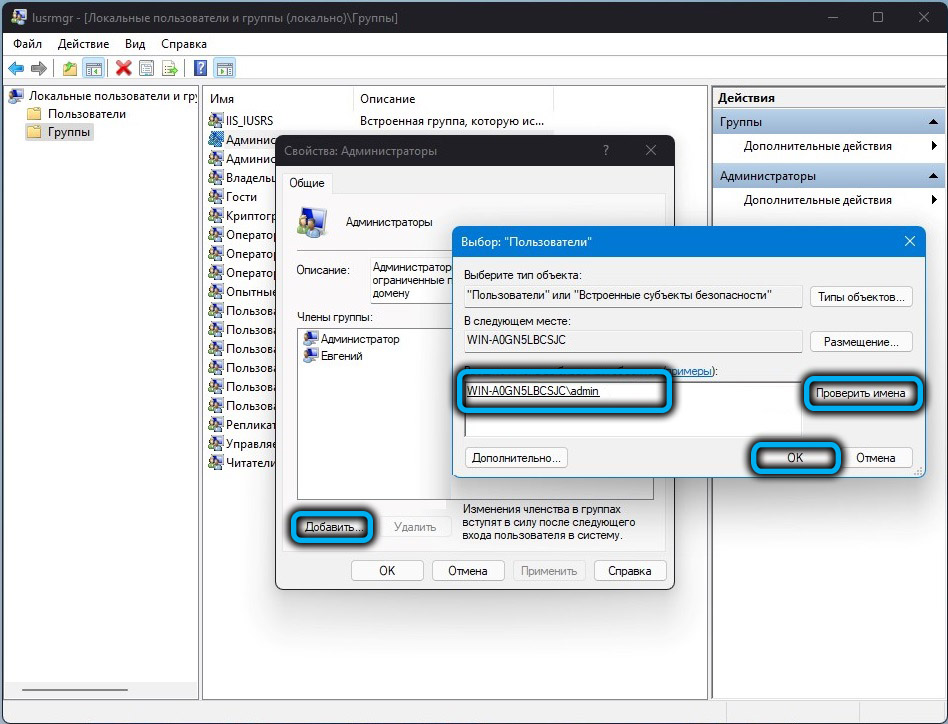Click the Проверить имена button
Viewport: 948px width, 724px height.
[x=860, y=393]
